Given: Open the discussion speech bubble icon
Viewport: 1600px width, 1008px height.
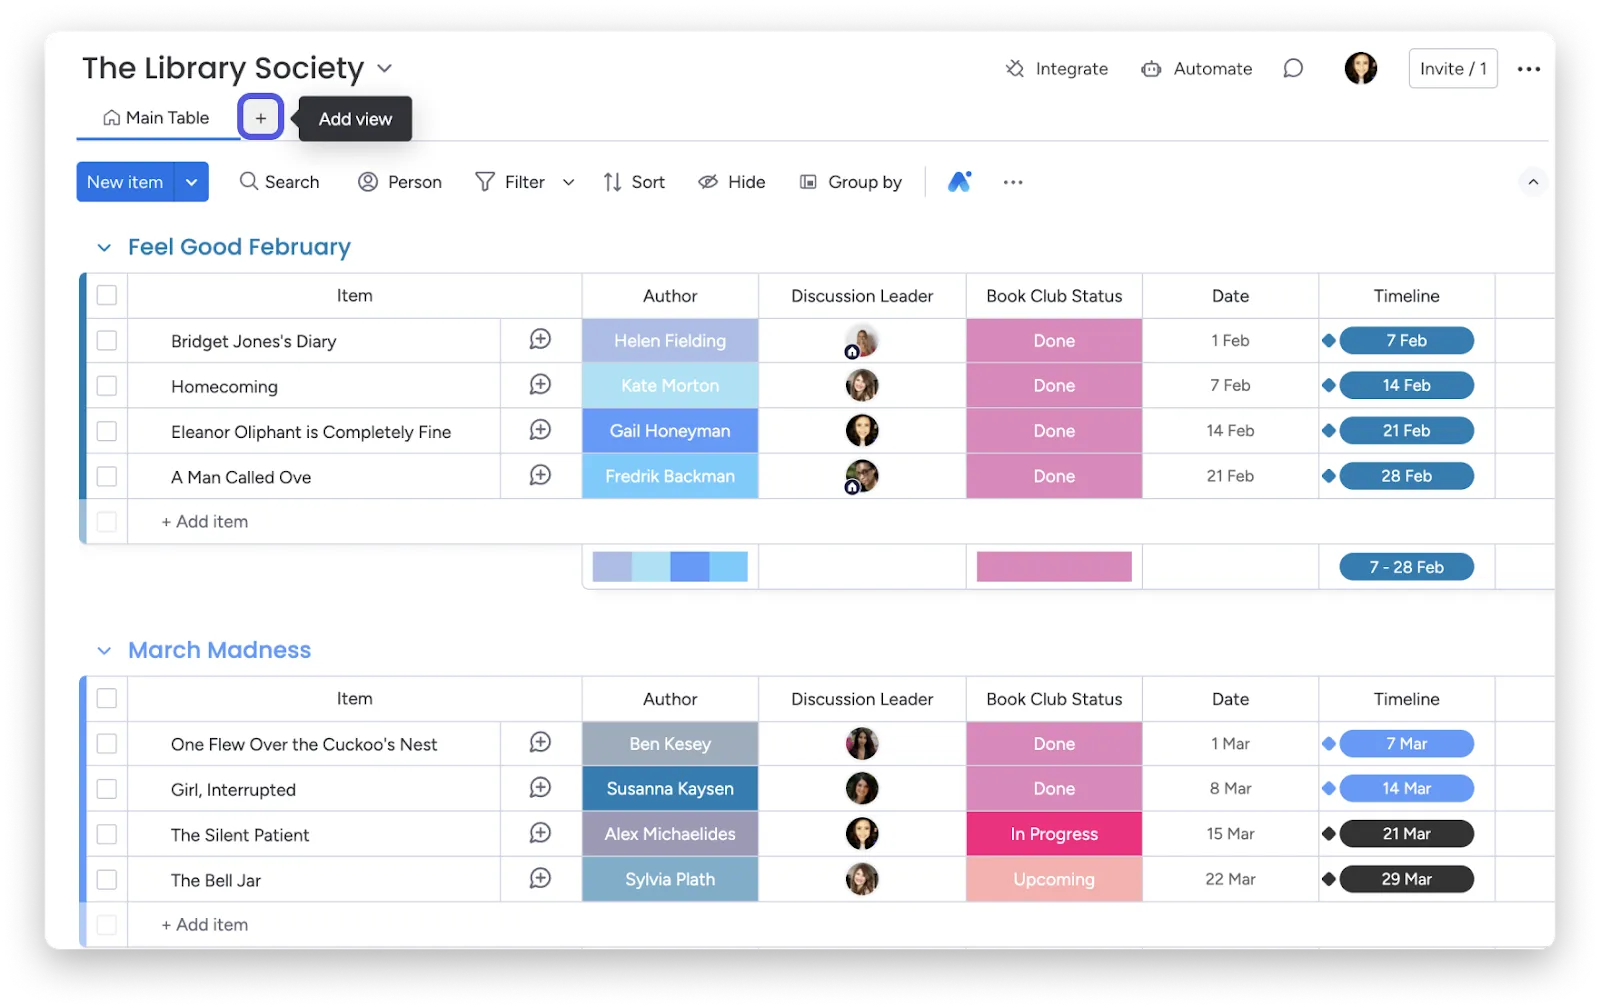Looking at the screenshot, I should coord(1293,68).
